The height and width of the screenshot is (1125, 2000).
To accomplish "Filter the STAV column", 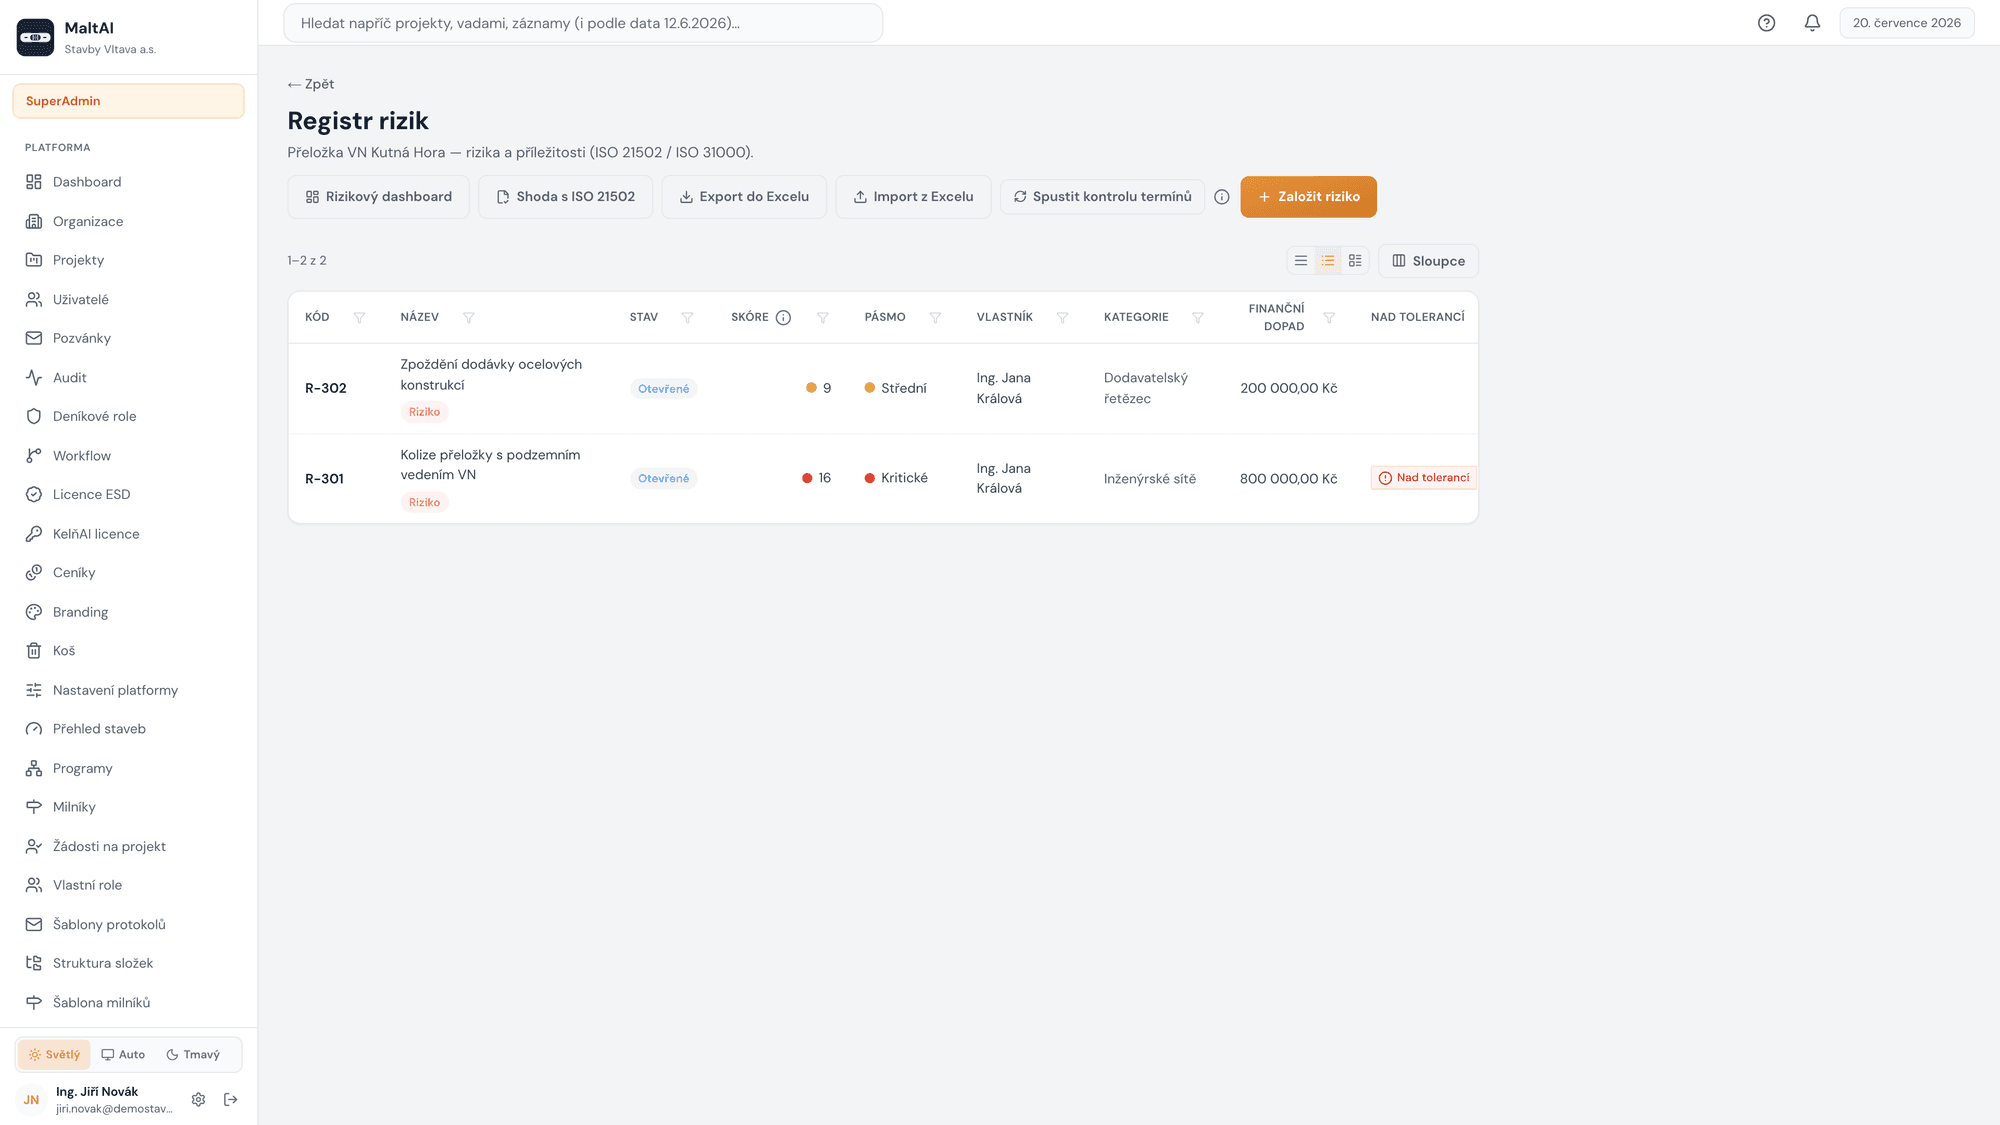I will (x=687, y=318).
